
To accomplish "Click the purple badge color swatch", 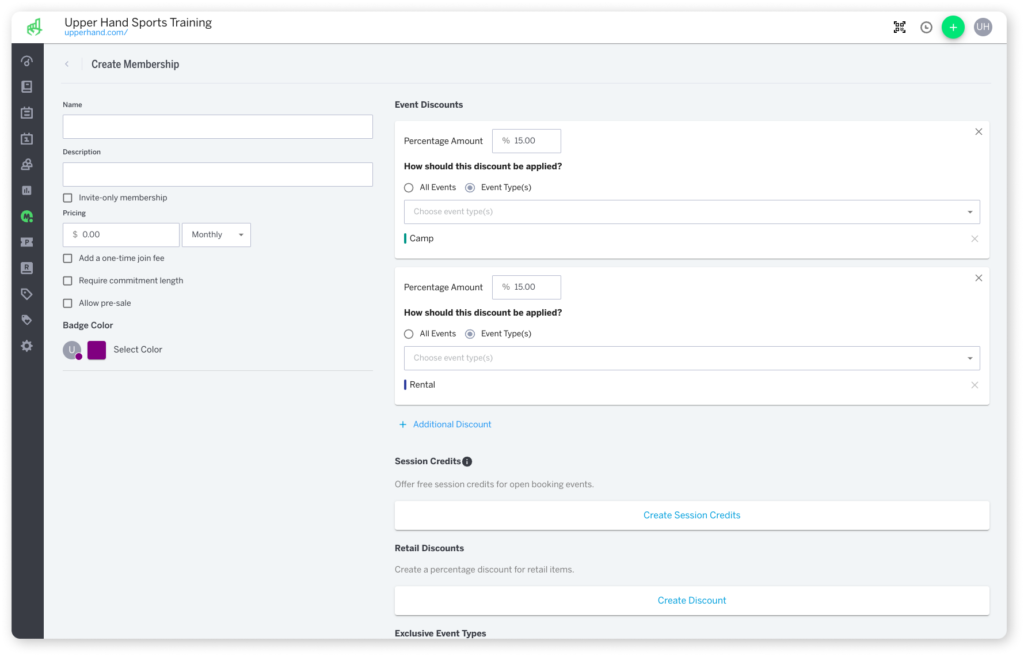I will click(97, 350).
